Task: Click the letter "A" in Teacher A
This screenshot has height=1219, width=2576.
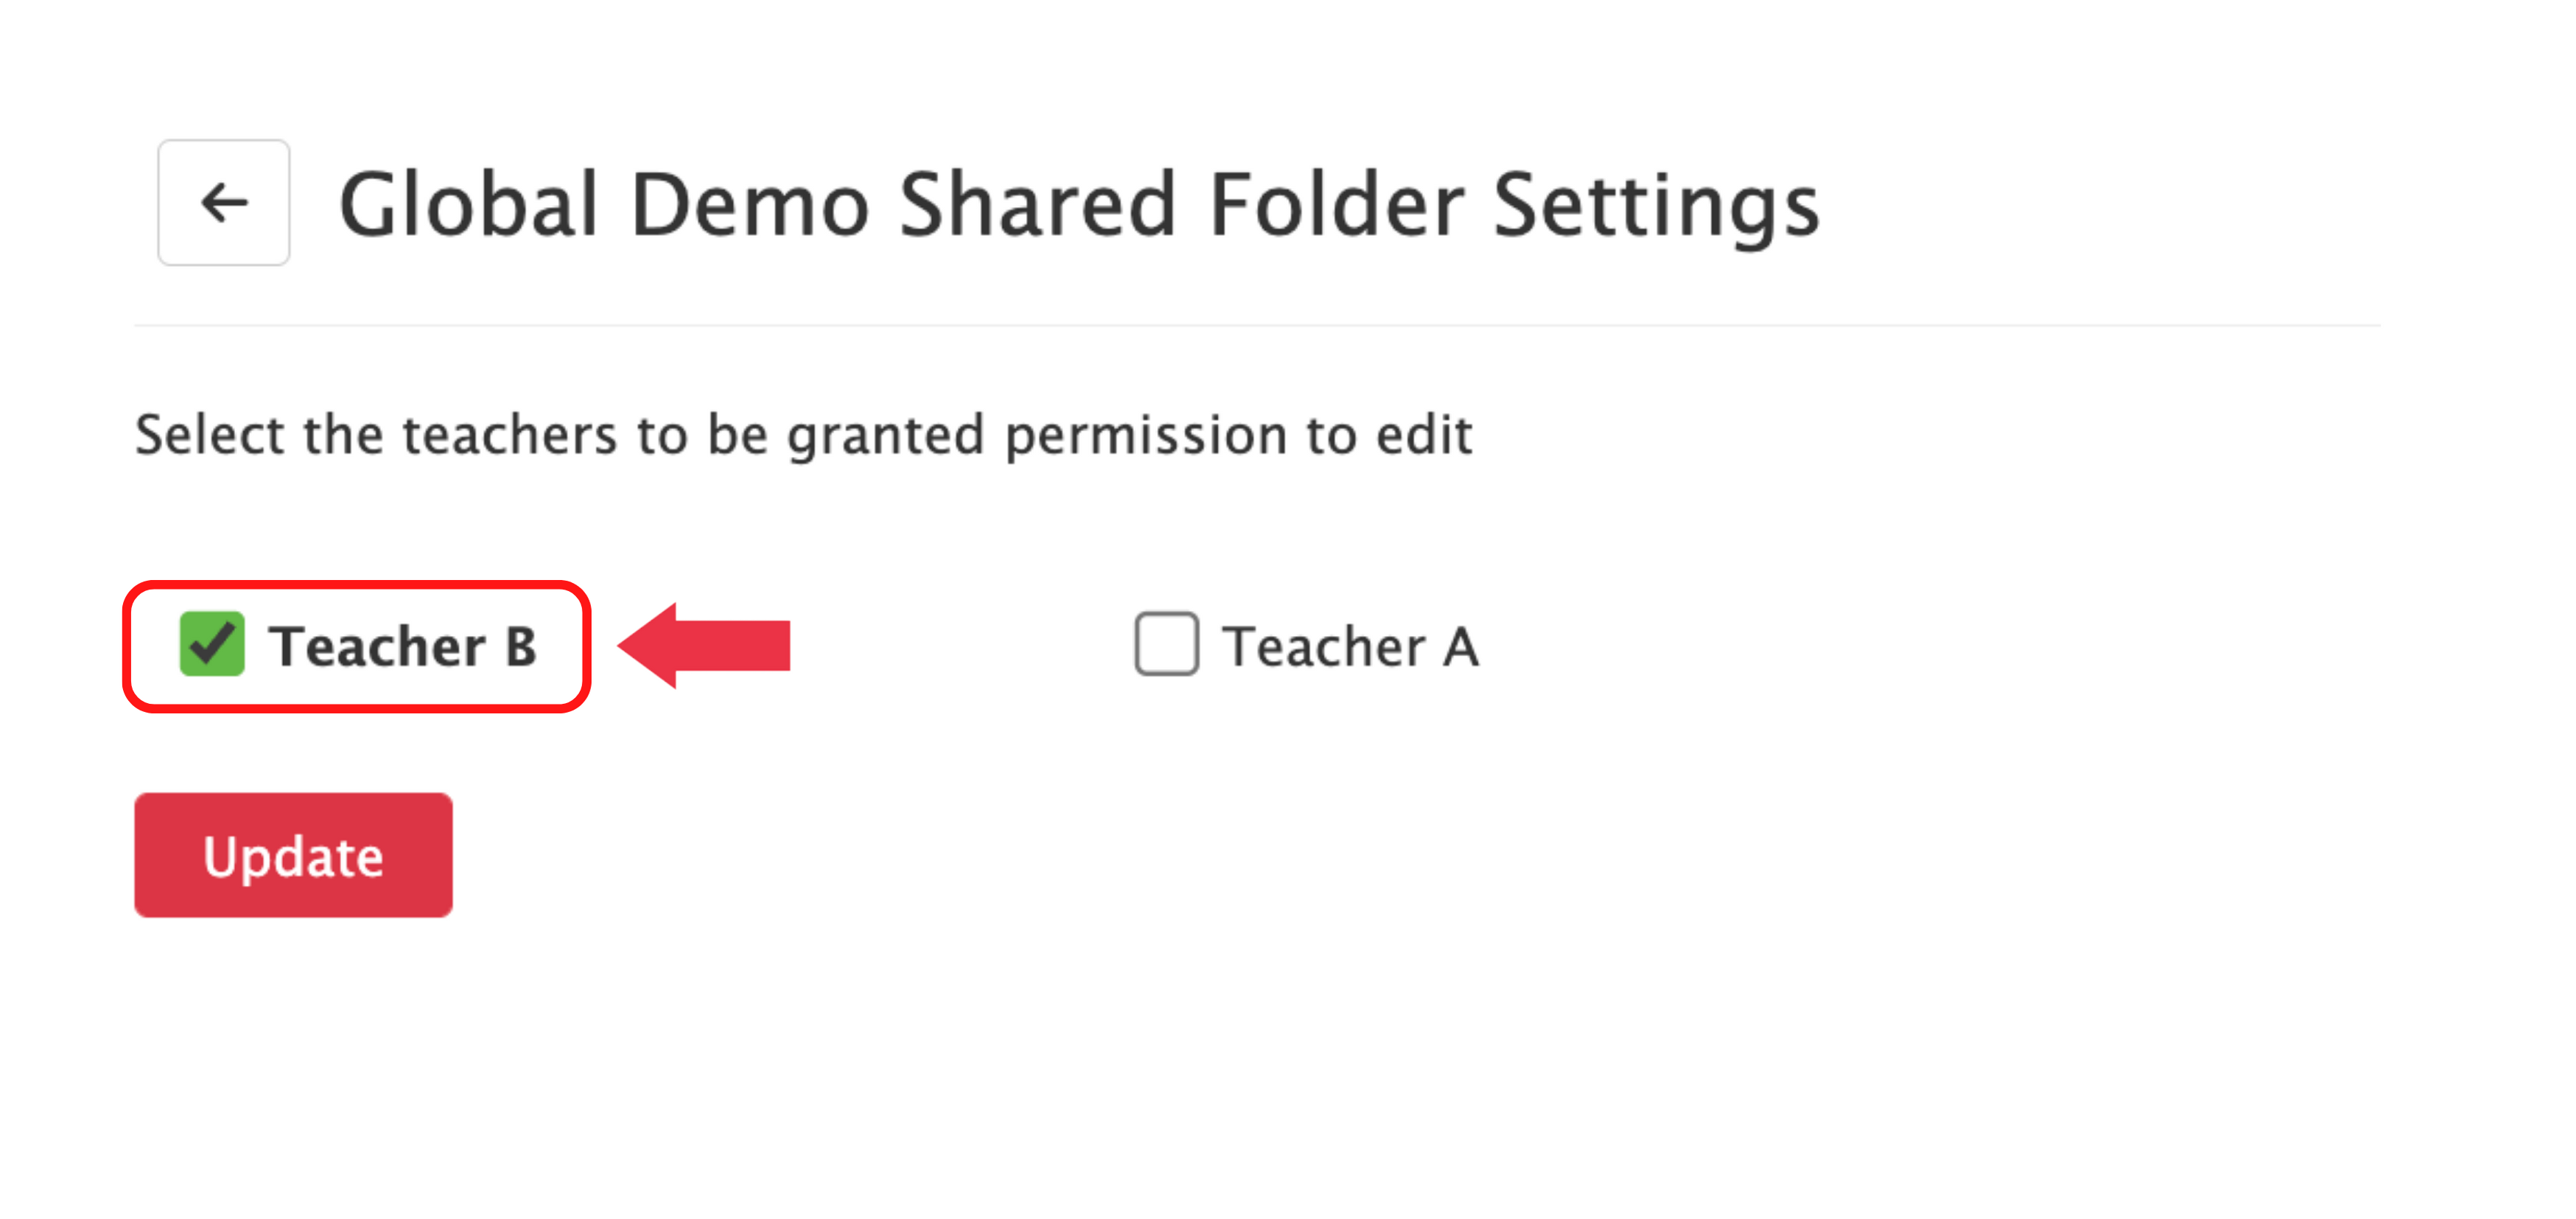Action: point(1460,646)
